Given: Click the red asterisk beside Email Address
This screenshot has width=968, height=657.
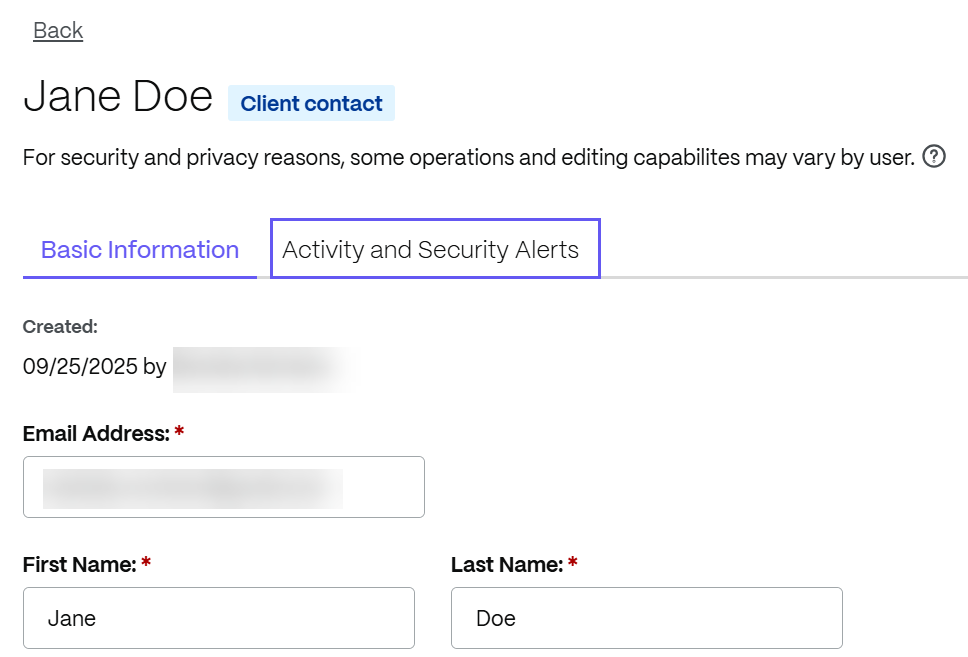Looking at the screenshot, I should (179, 434).
